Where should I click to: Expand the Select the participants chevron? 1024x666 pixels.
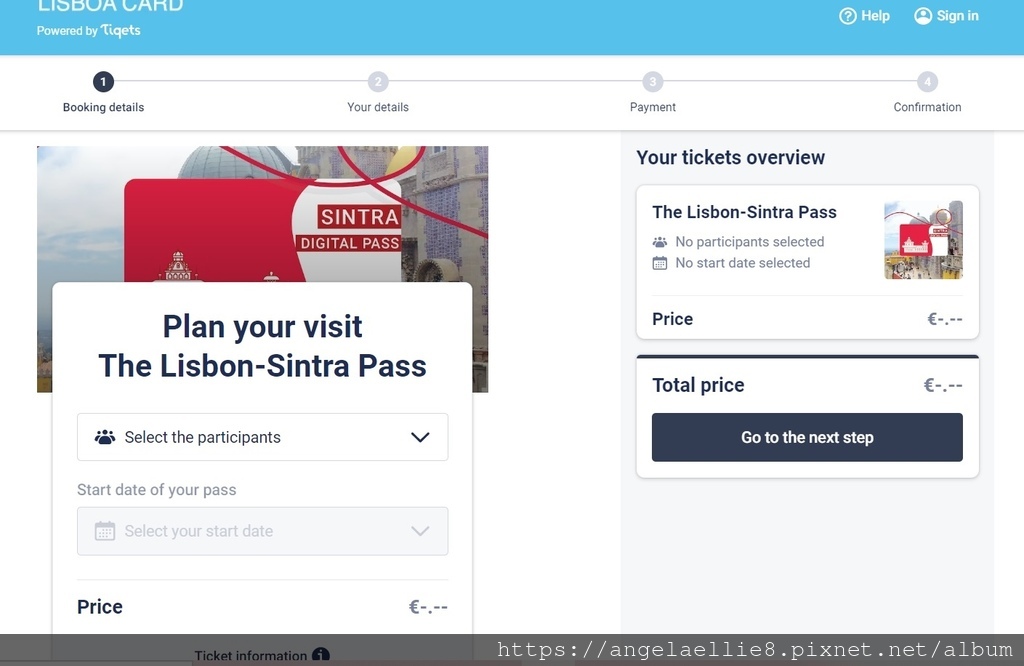tap(420, 437)
